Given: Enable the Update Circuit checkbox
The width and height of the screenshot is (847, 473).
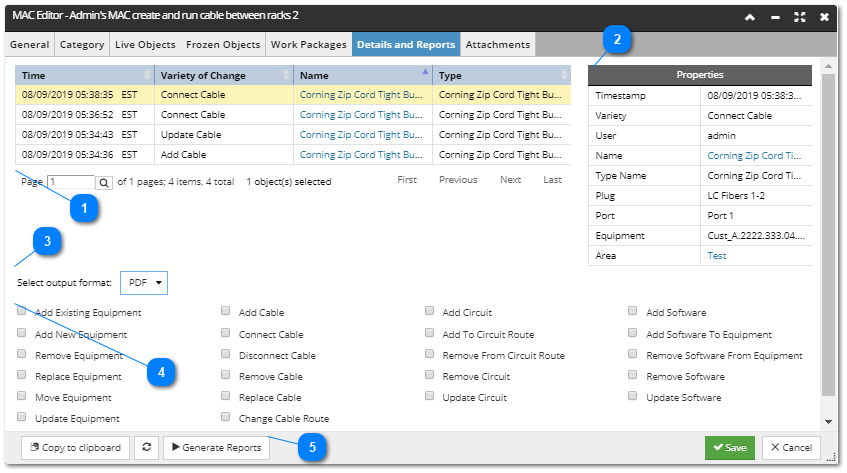Looking at the screenshot, I should point(429,396).
